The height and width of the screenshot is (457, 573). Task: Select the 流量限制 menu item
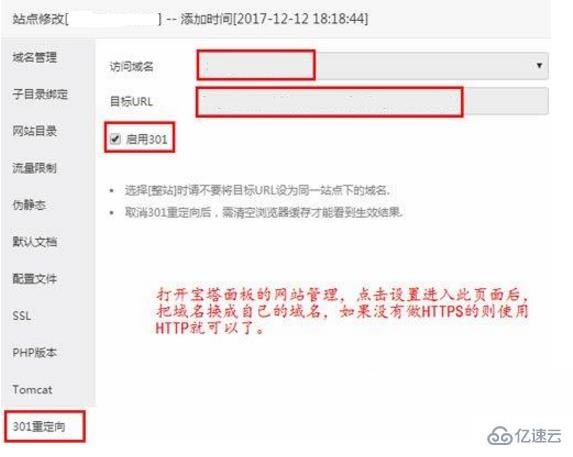(x=35, y=168)
